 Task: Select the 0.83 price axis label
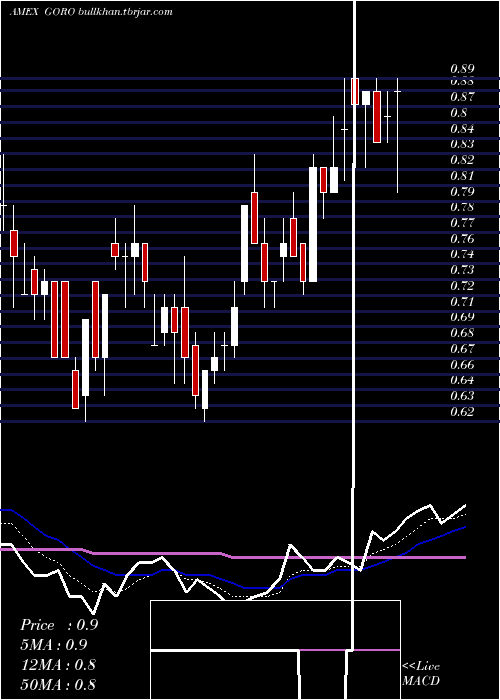[462, 144]
